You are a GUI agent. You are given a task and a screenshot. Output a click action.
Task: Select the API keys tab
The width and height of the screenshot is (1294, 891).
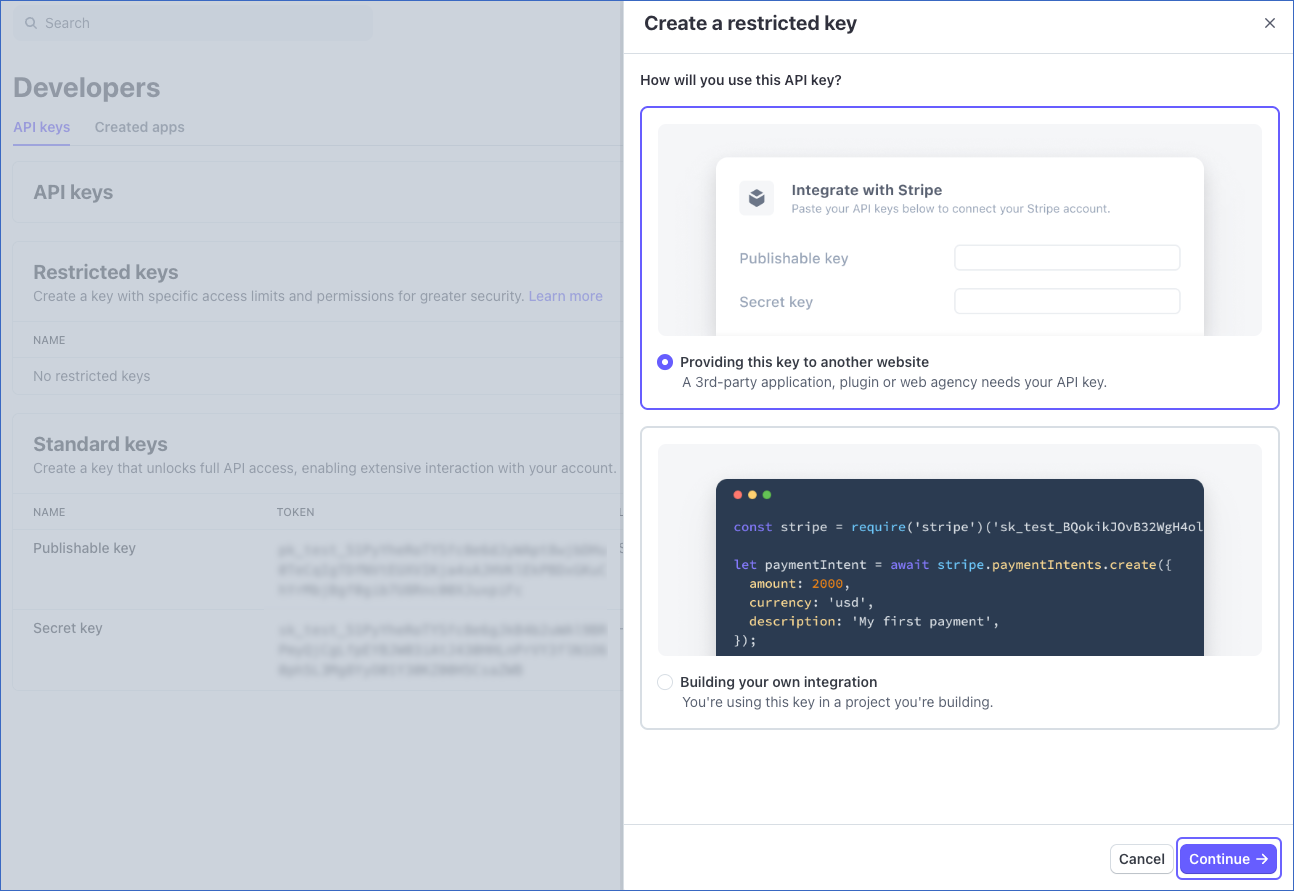[x=41, y=127]
